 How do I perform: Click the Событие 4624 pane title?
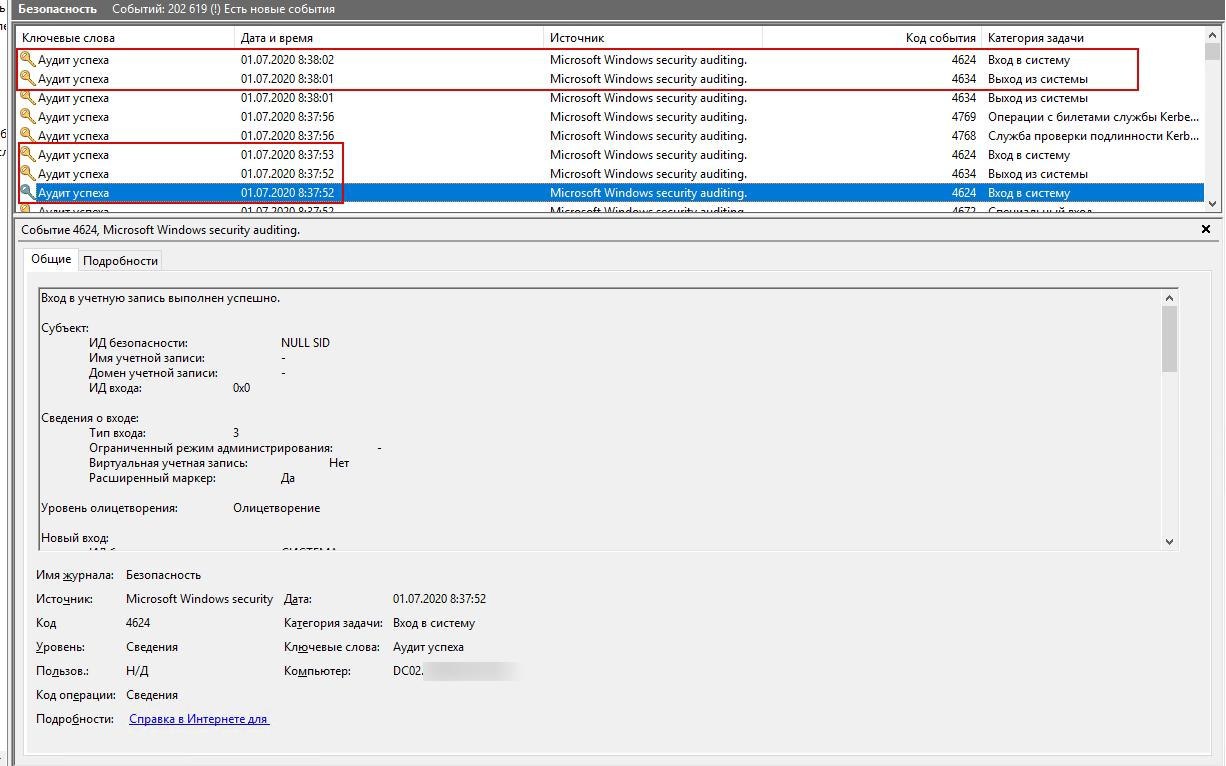(160, 230)
